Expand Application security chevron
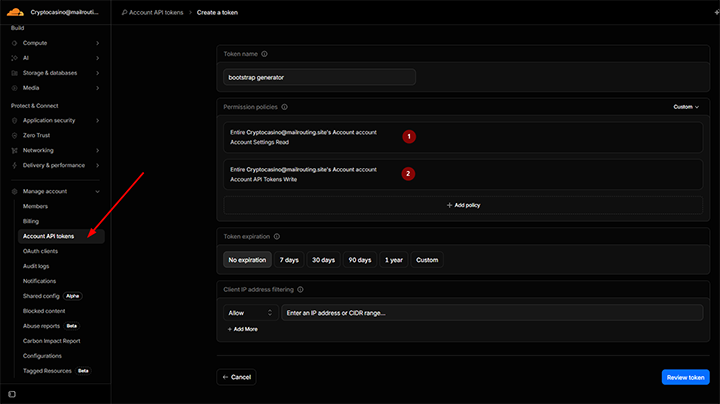Image resolution: width=720 pixels, height=404 pixels. pyautogui.click(x=97, y=121)
